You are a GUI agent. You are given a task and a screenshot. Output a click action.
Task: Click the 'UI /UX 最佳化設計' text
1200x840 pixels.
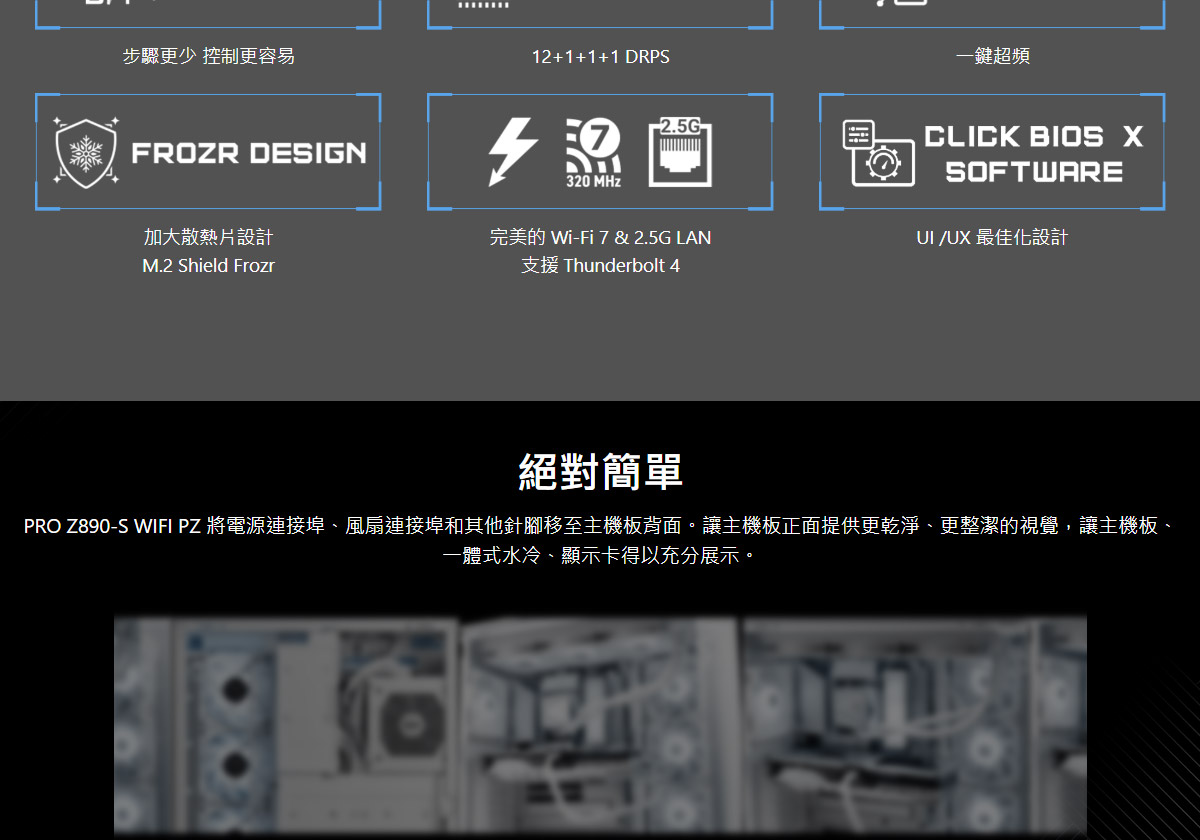[992, 237]
